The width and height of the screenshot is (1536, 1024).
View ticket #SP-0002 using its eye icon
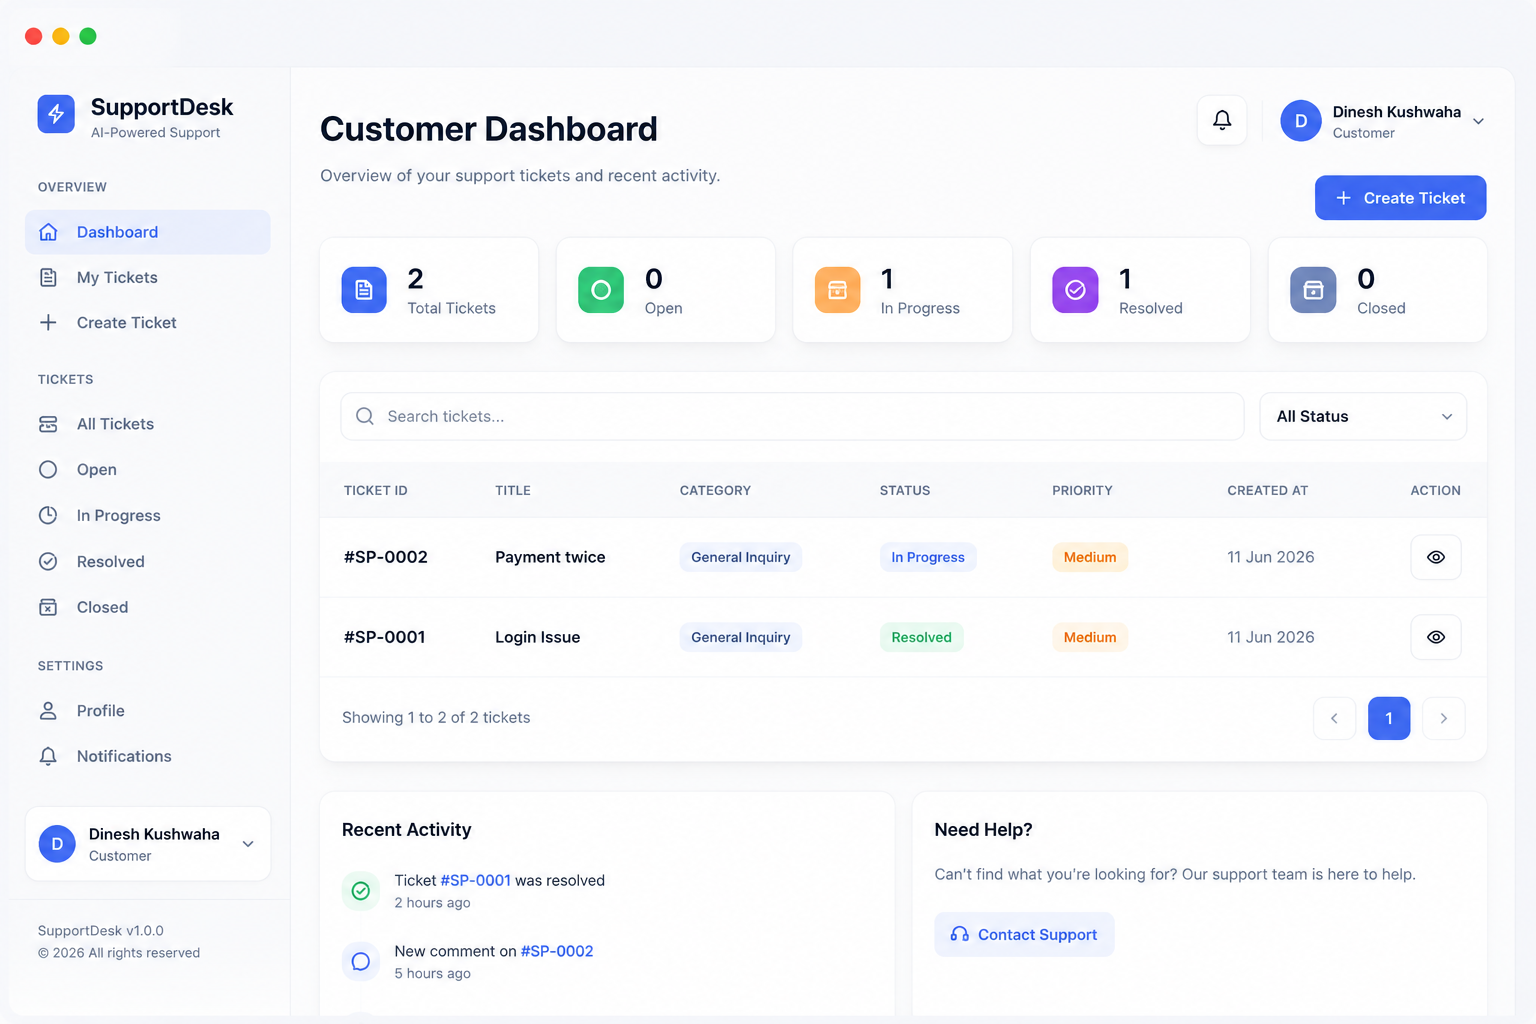pyautogui.click(x=1436, y=557)
